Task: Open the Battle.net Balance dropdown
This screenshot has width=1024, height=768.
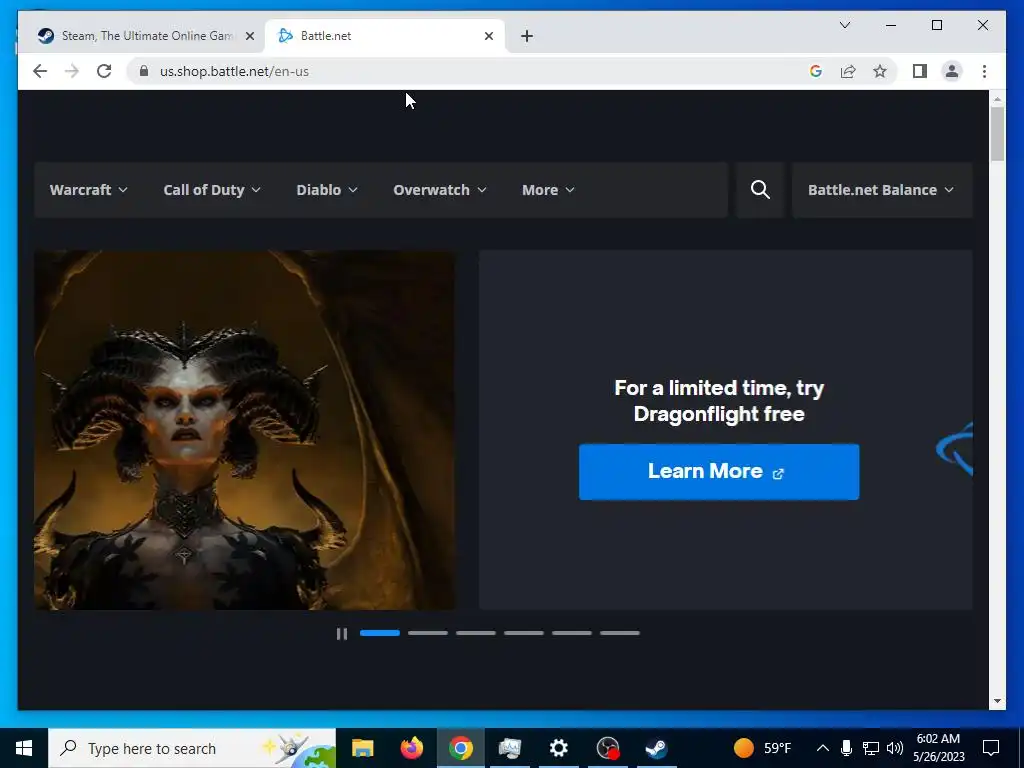Action: point(881,190)
